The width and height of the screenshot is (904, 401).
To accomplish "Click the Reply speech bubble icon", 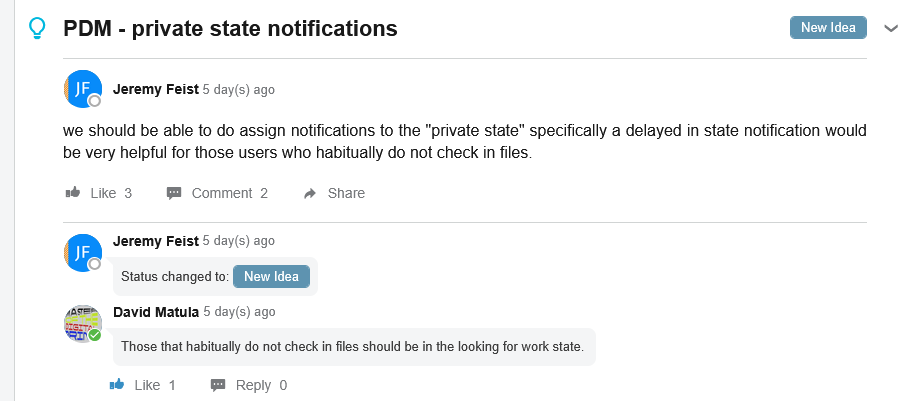I will tap(218, 385).
